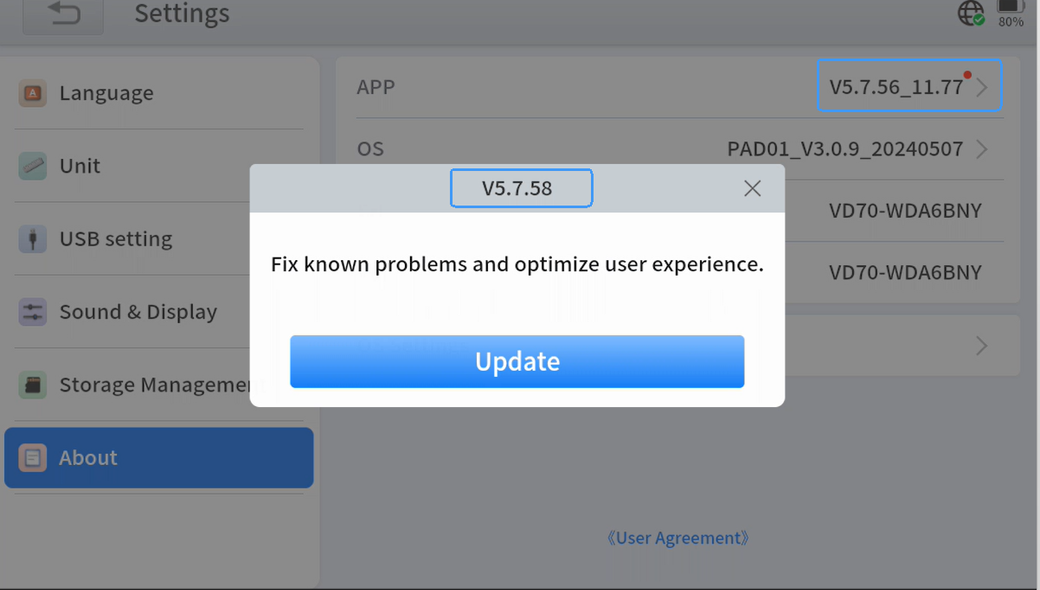1040x590 pixels.
Task: Open the User Agreement link
Action: click(x=678, y=538)
